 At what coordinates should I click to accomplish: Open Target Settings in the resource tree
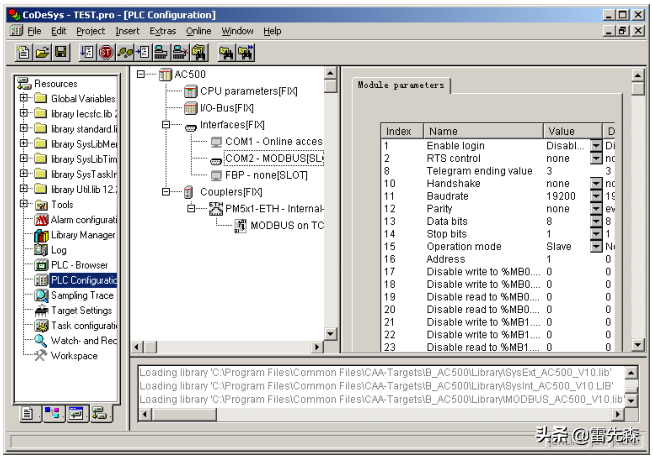pyautogui.click(x=81, y=311)
